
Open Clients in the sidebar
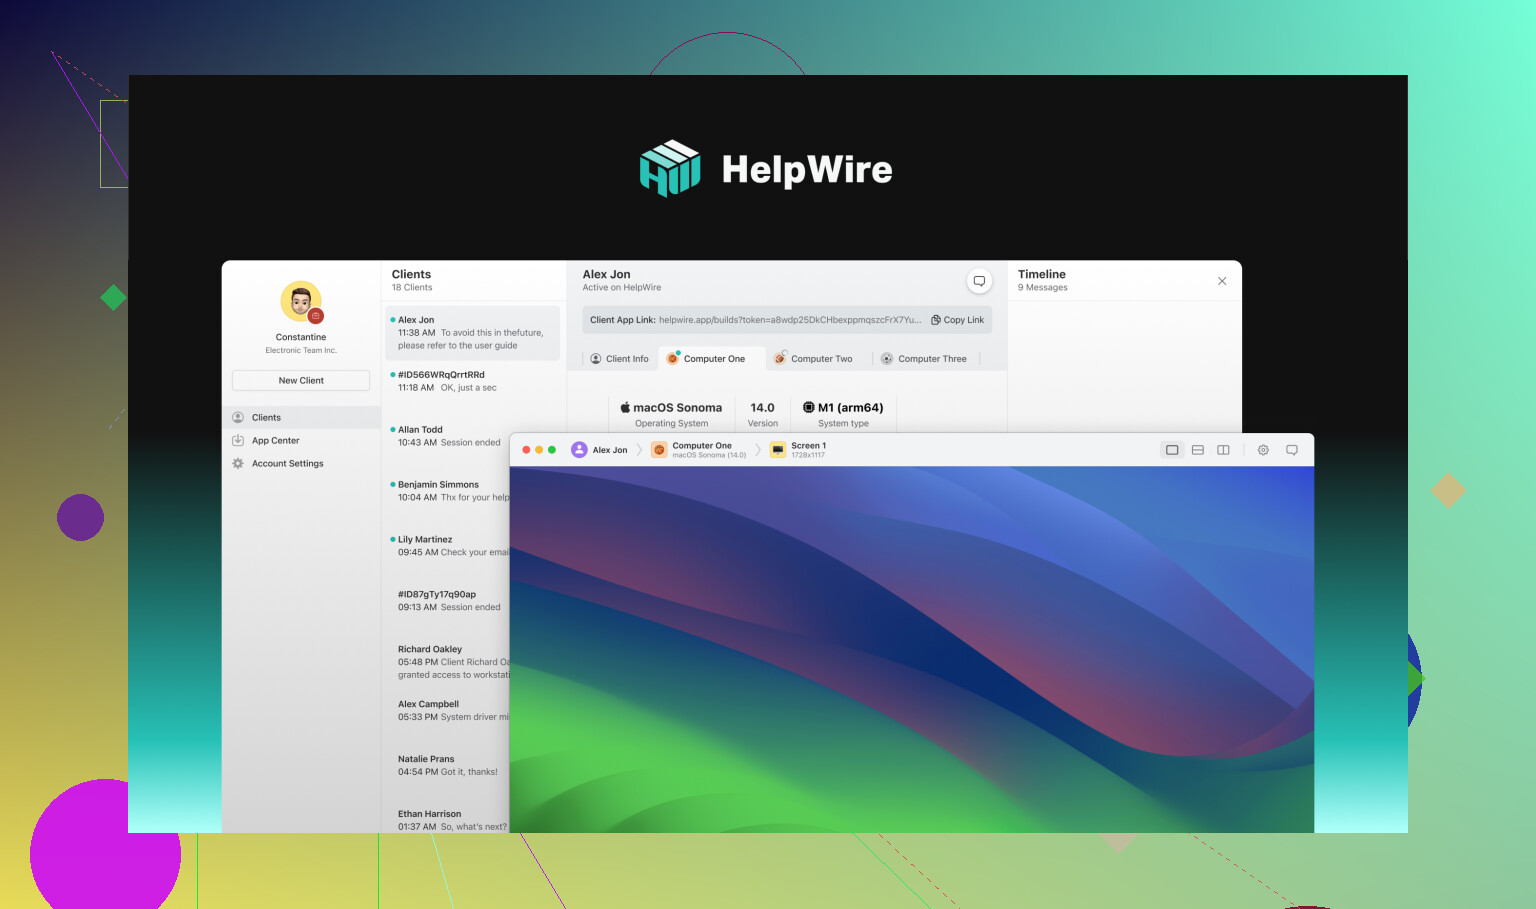coord(301,417)
